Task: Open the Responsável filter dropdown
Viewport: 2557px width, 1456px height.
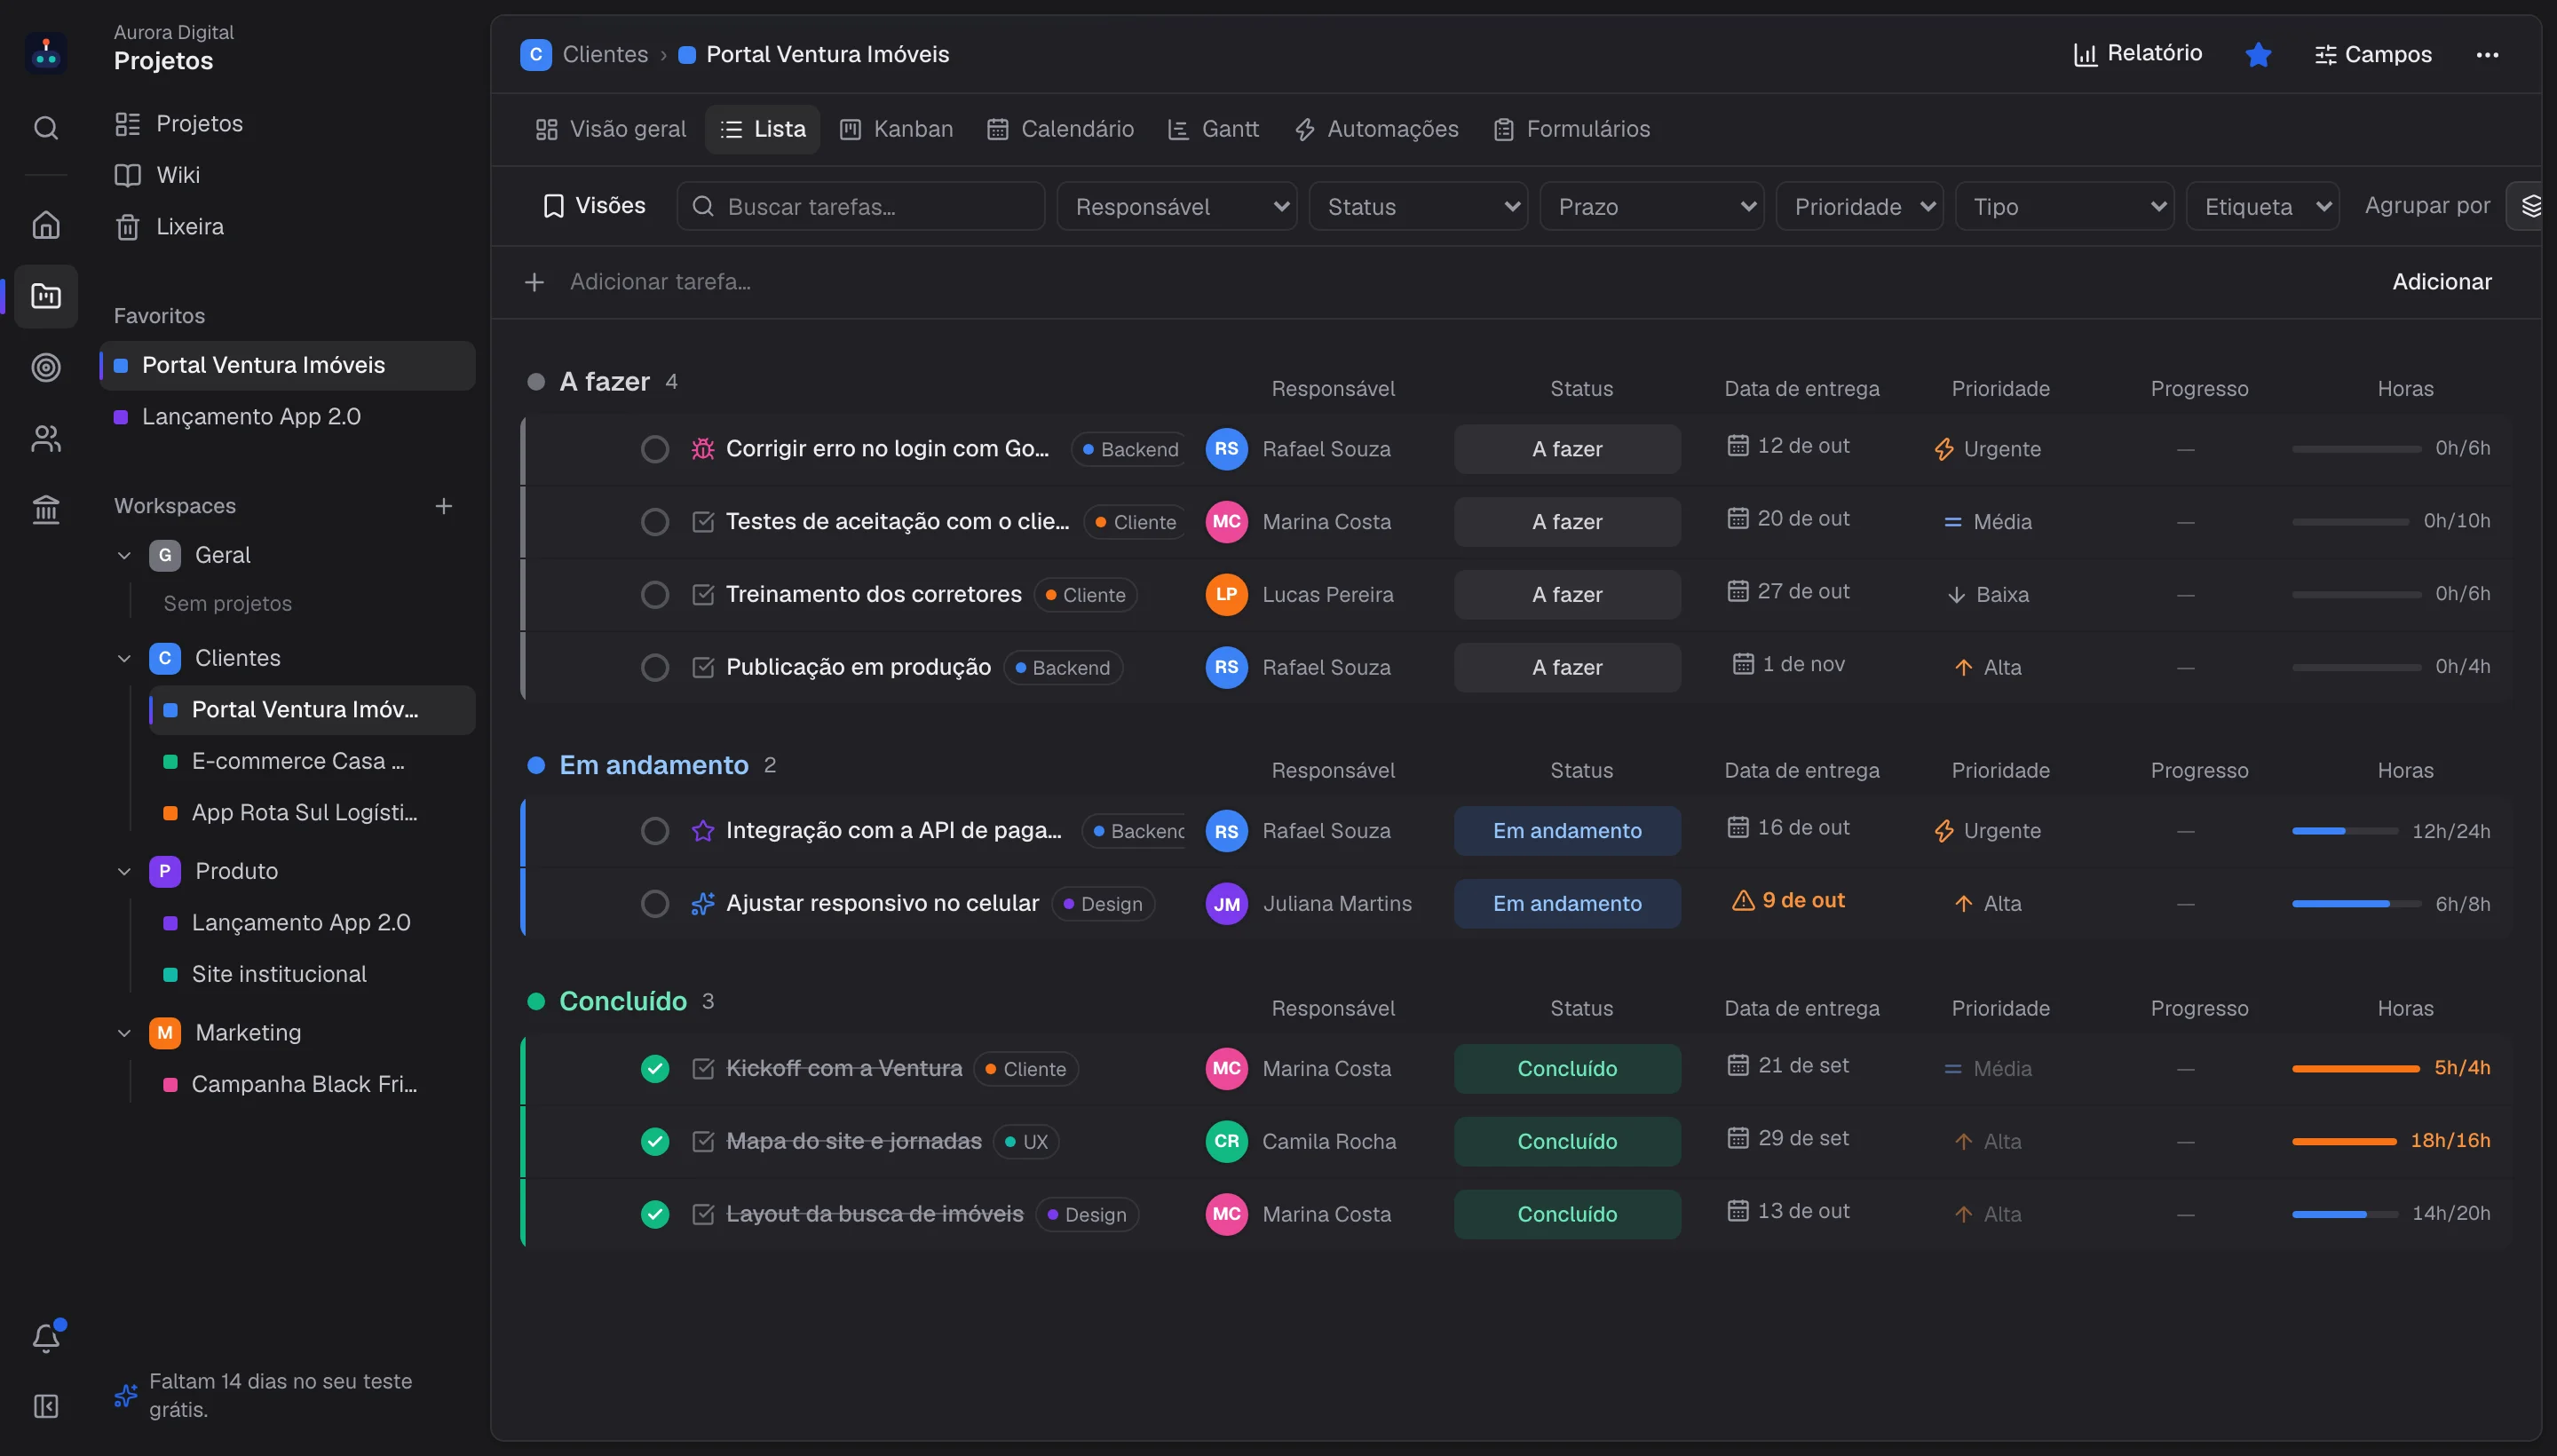Action: coord(1177,207)
